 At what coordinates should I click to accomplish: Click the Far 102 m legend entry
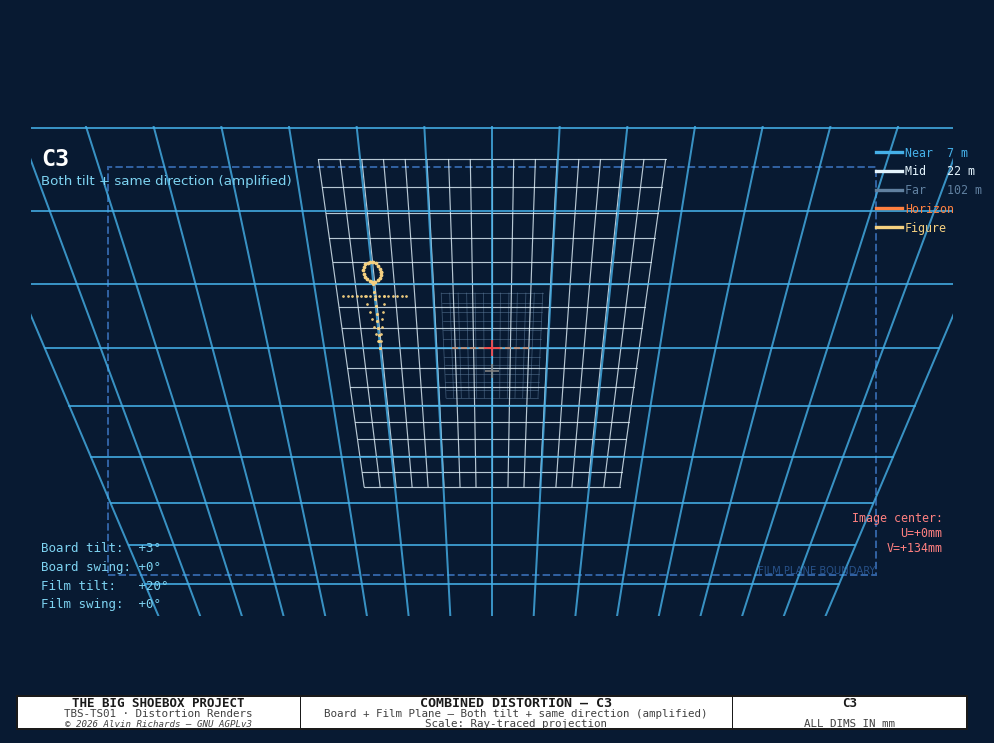pos(928,190)
